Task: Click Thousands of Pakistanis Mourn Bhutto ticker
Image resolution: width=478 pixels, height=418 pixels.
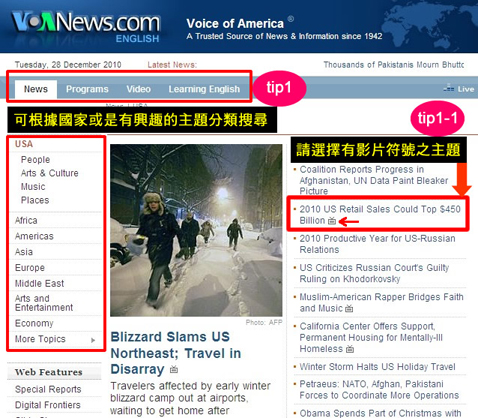Action: (394, 65)
